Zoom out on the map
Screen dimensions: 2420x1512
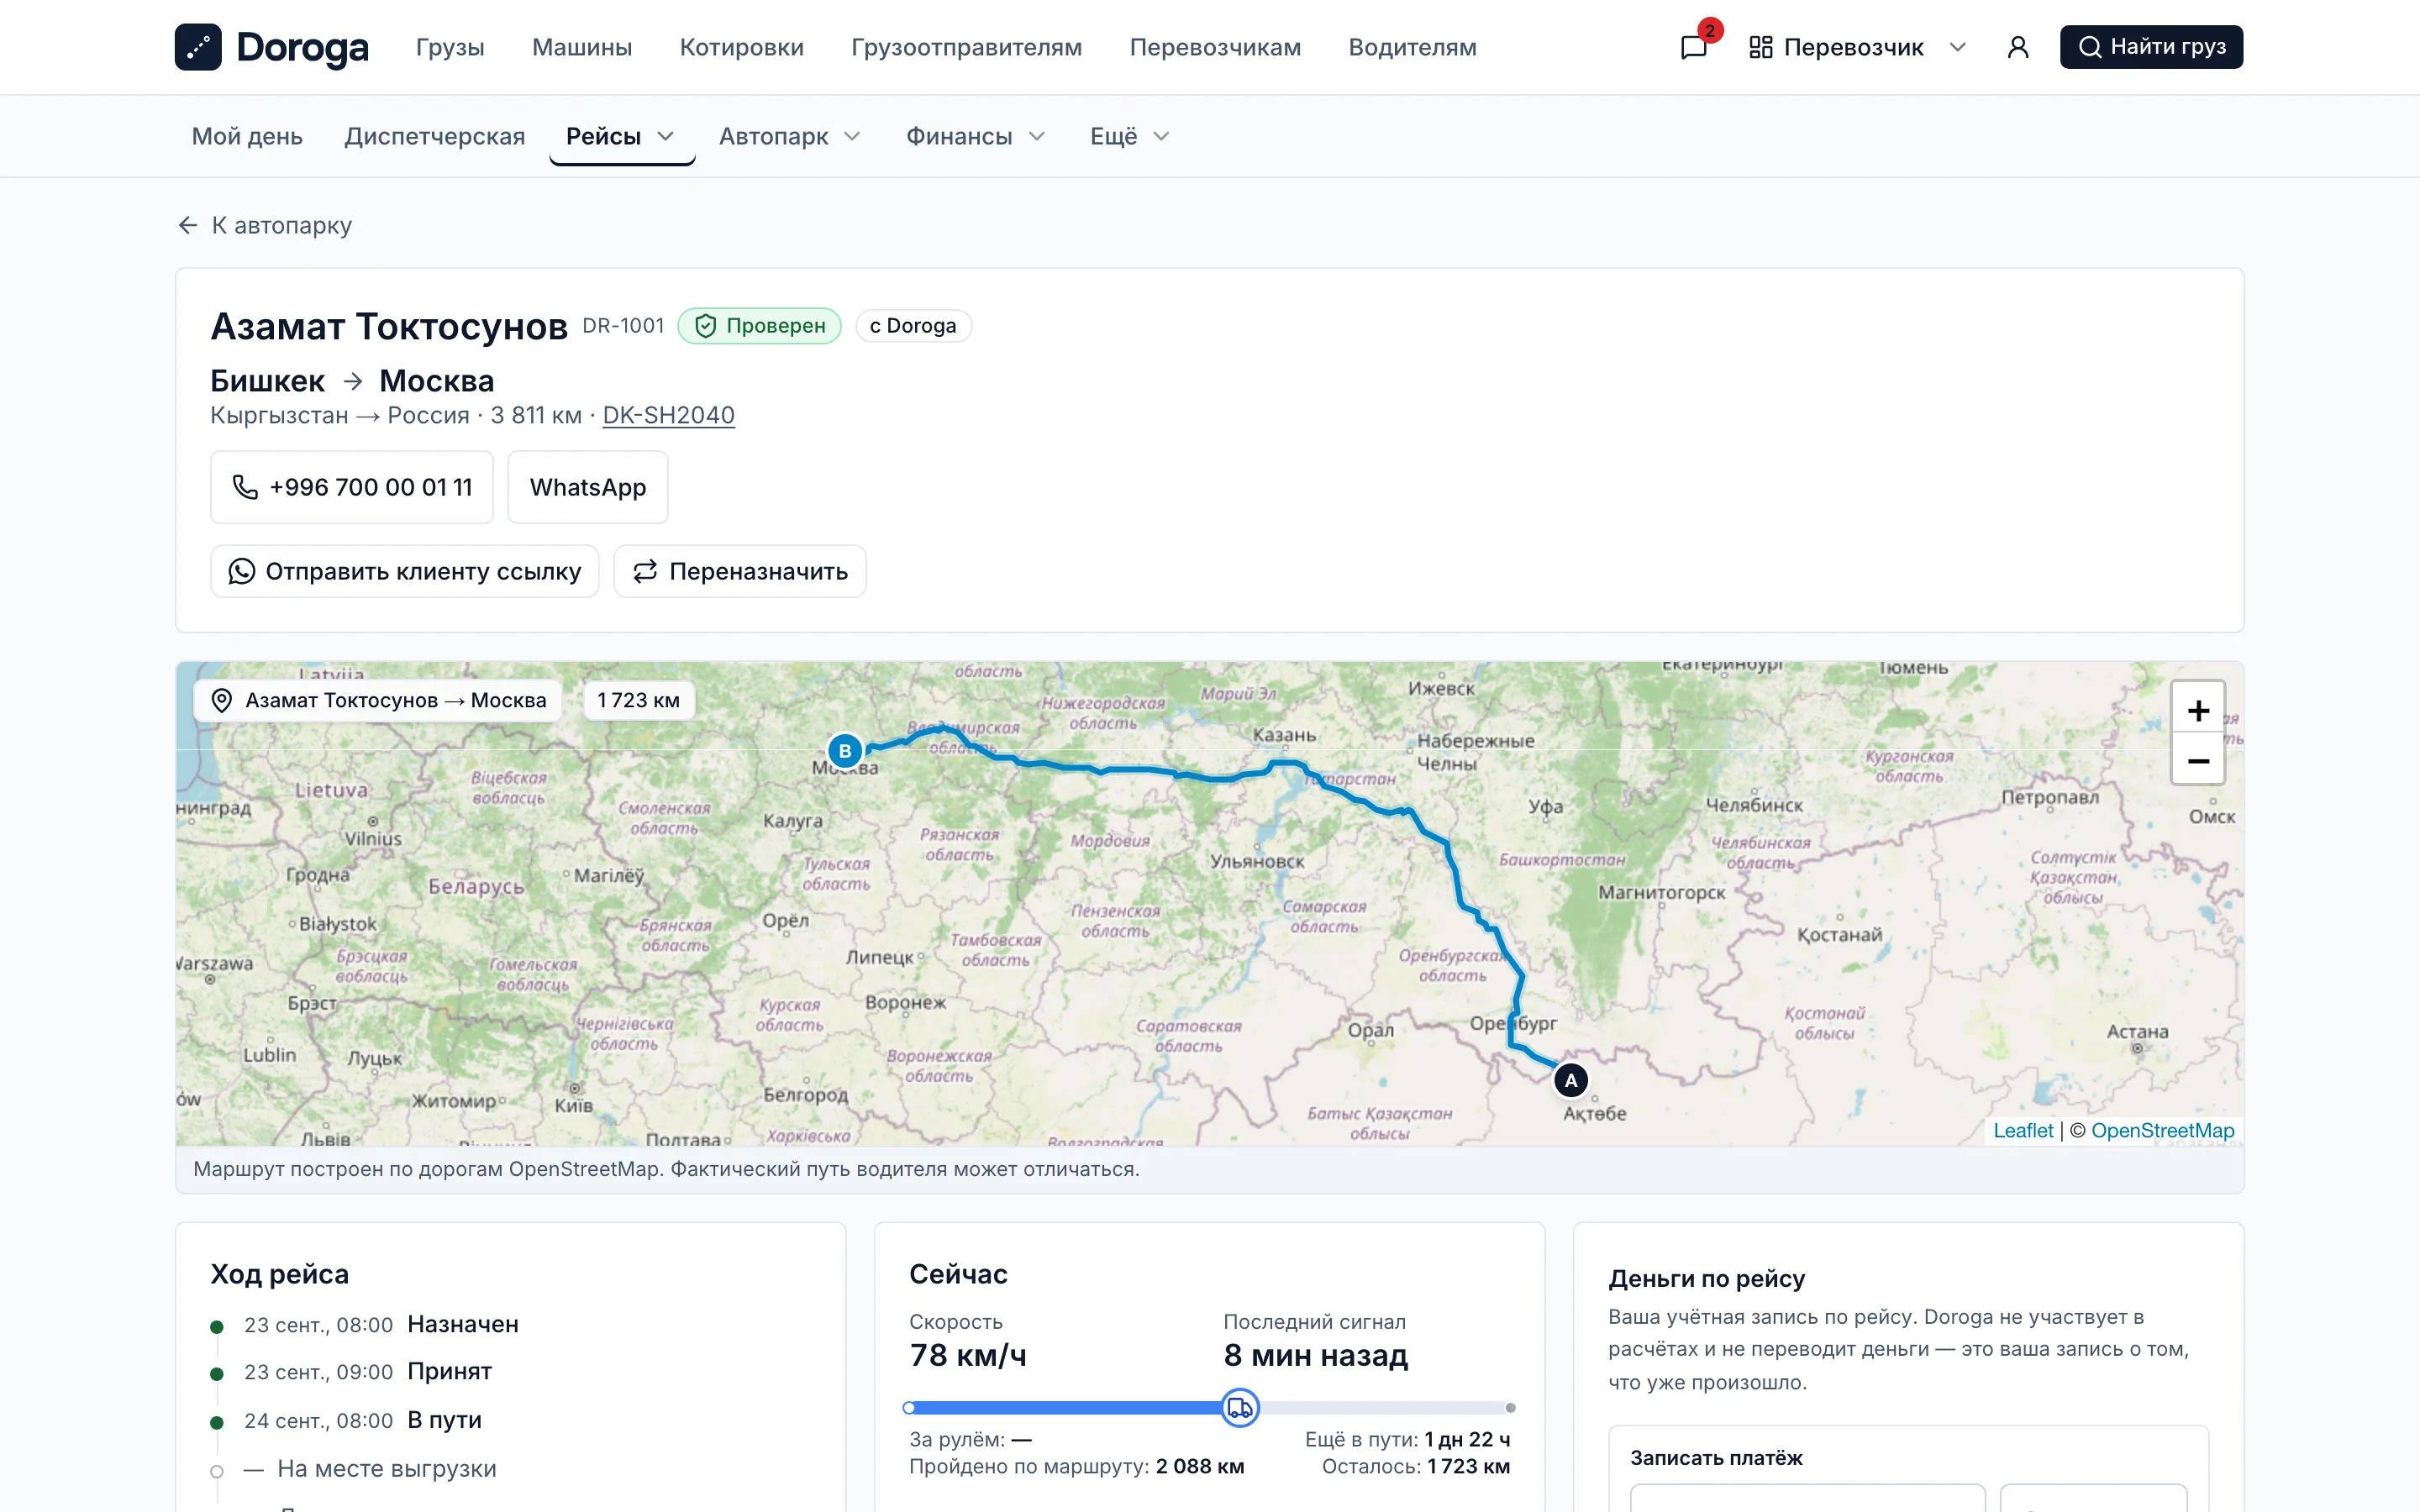pyautogui.click(x=2198, y=760)
